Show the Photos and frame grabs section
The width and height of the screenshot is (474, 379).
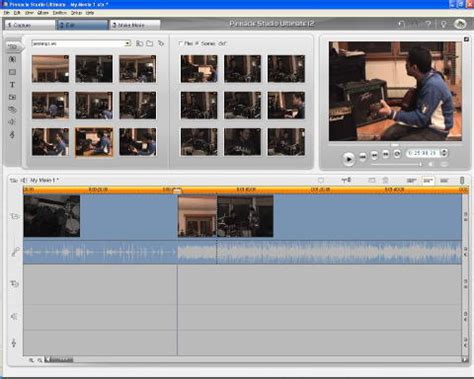12,97
